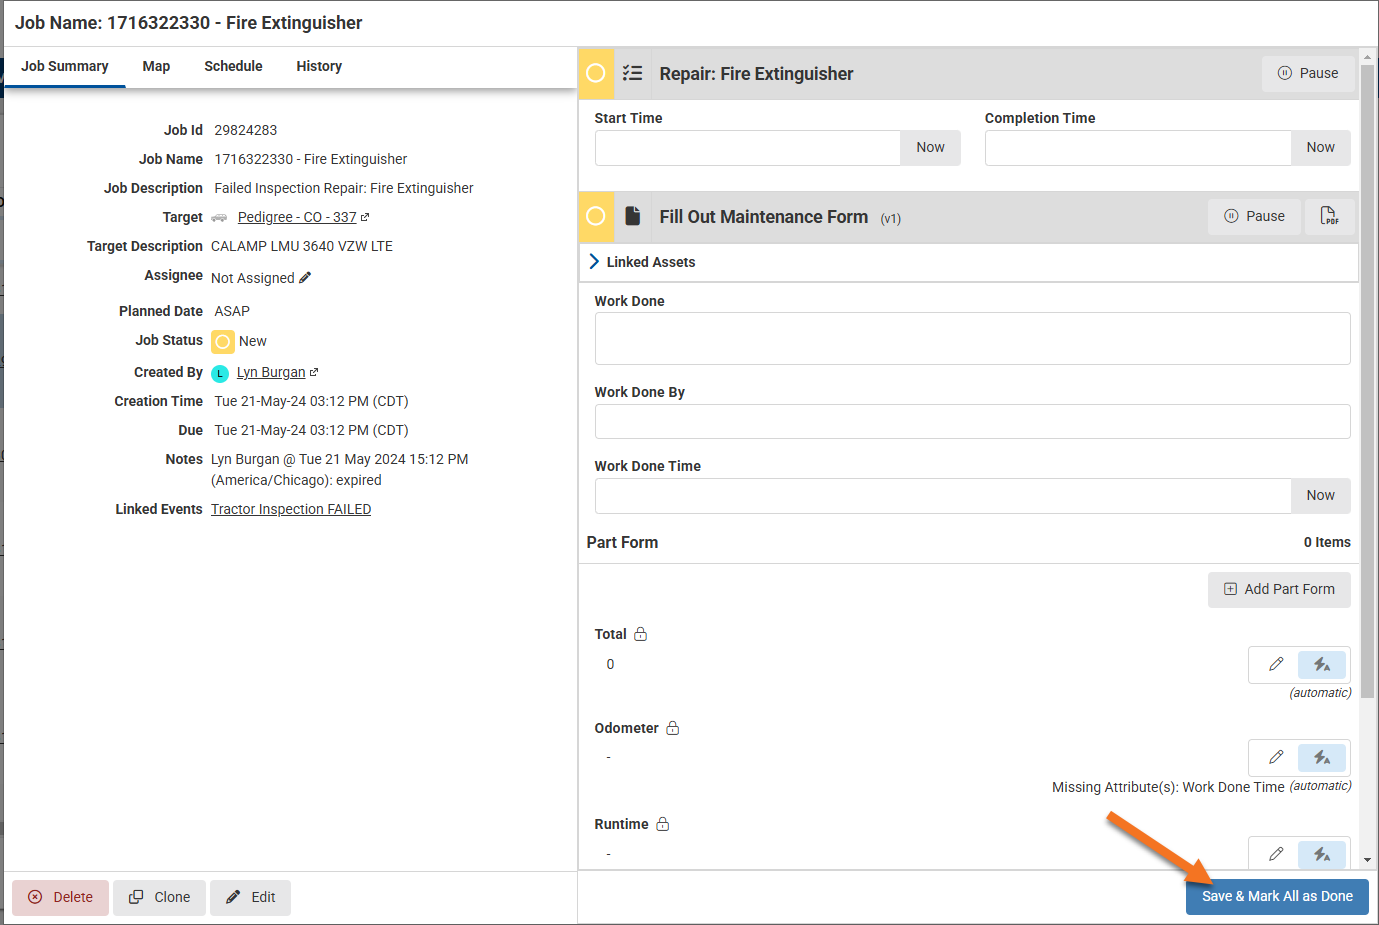Click the Total row pencil edit icon
Viewport: 1379px width, 925px height.
(1275, 664)
